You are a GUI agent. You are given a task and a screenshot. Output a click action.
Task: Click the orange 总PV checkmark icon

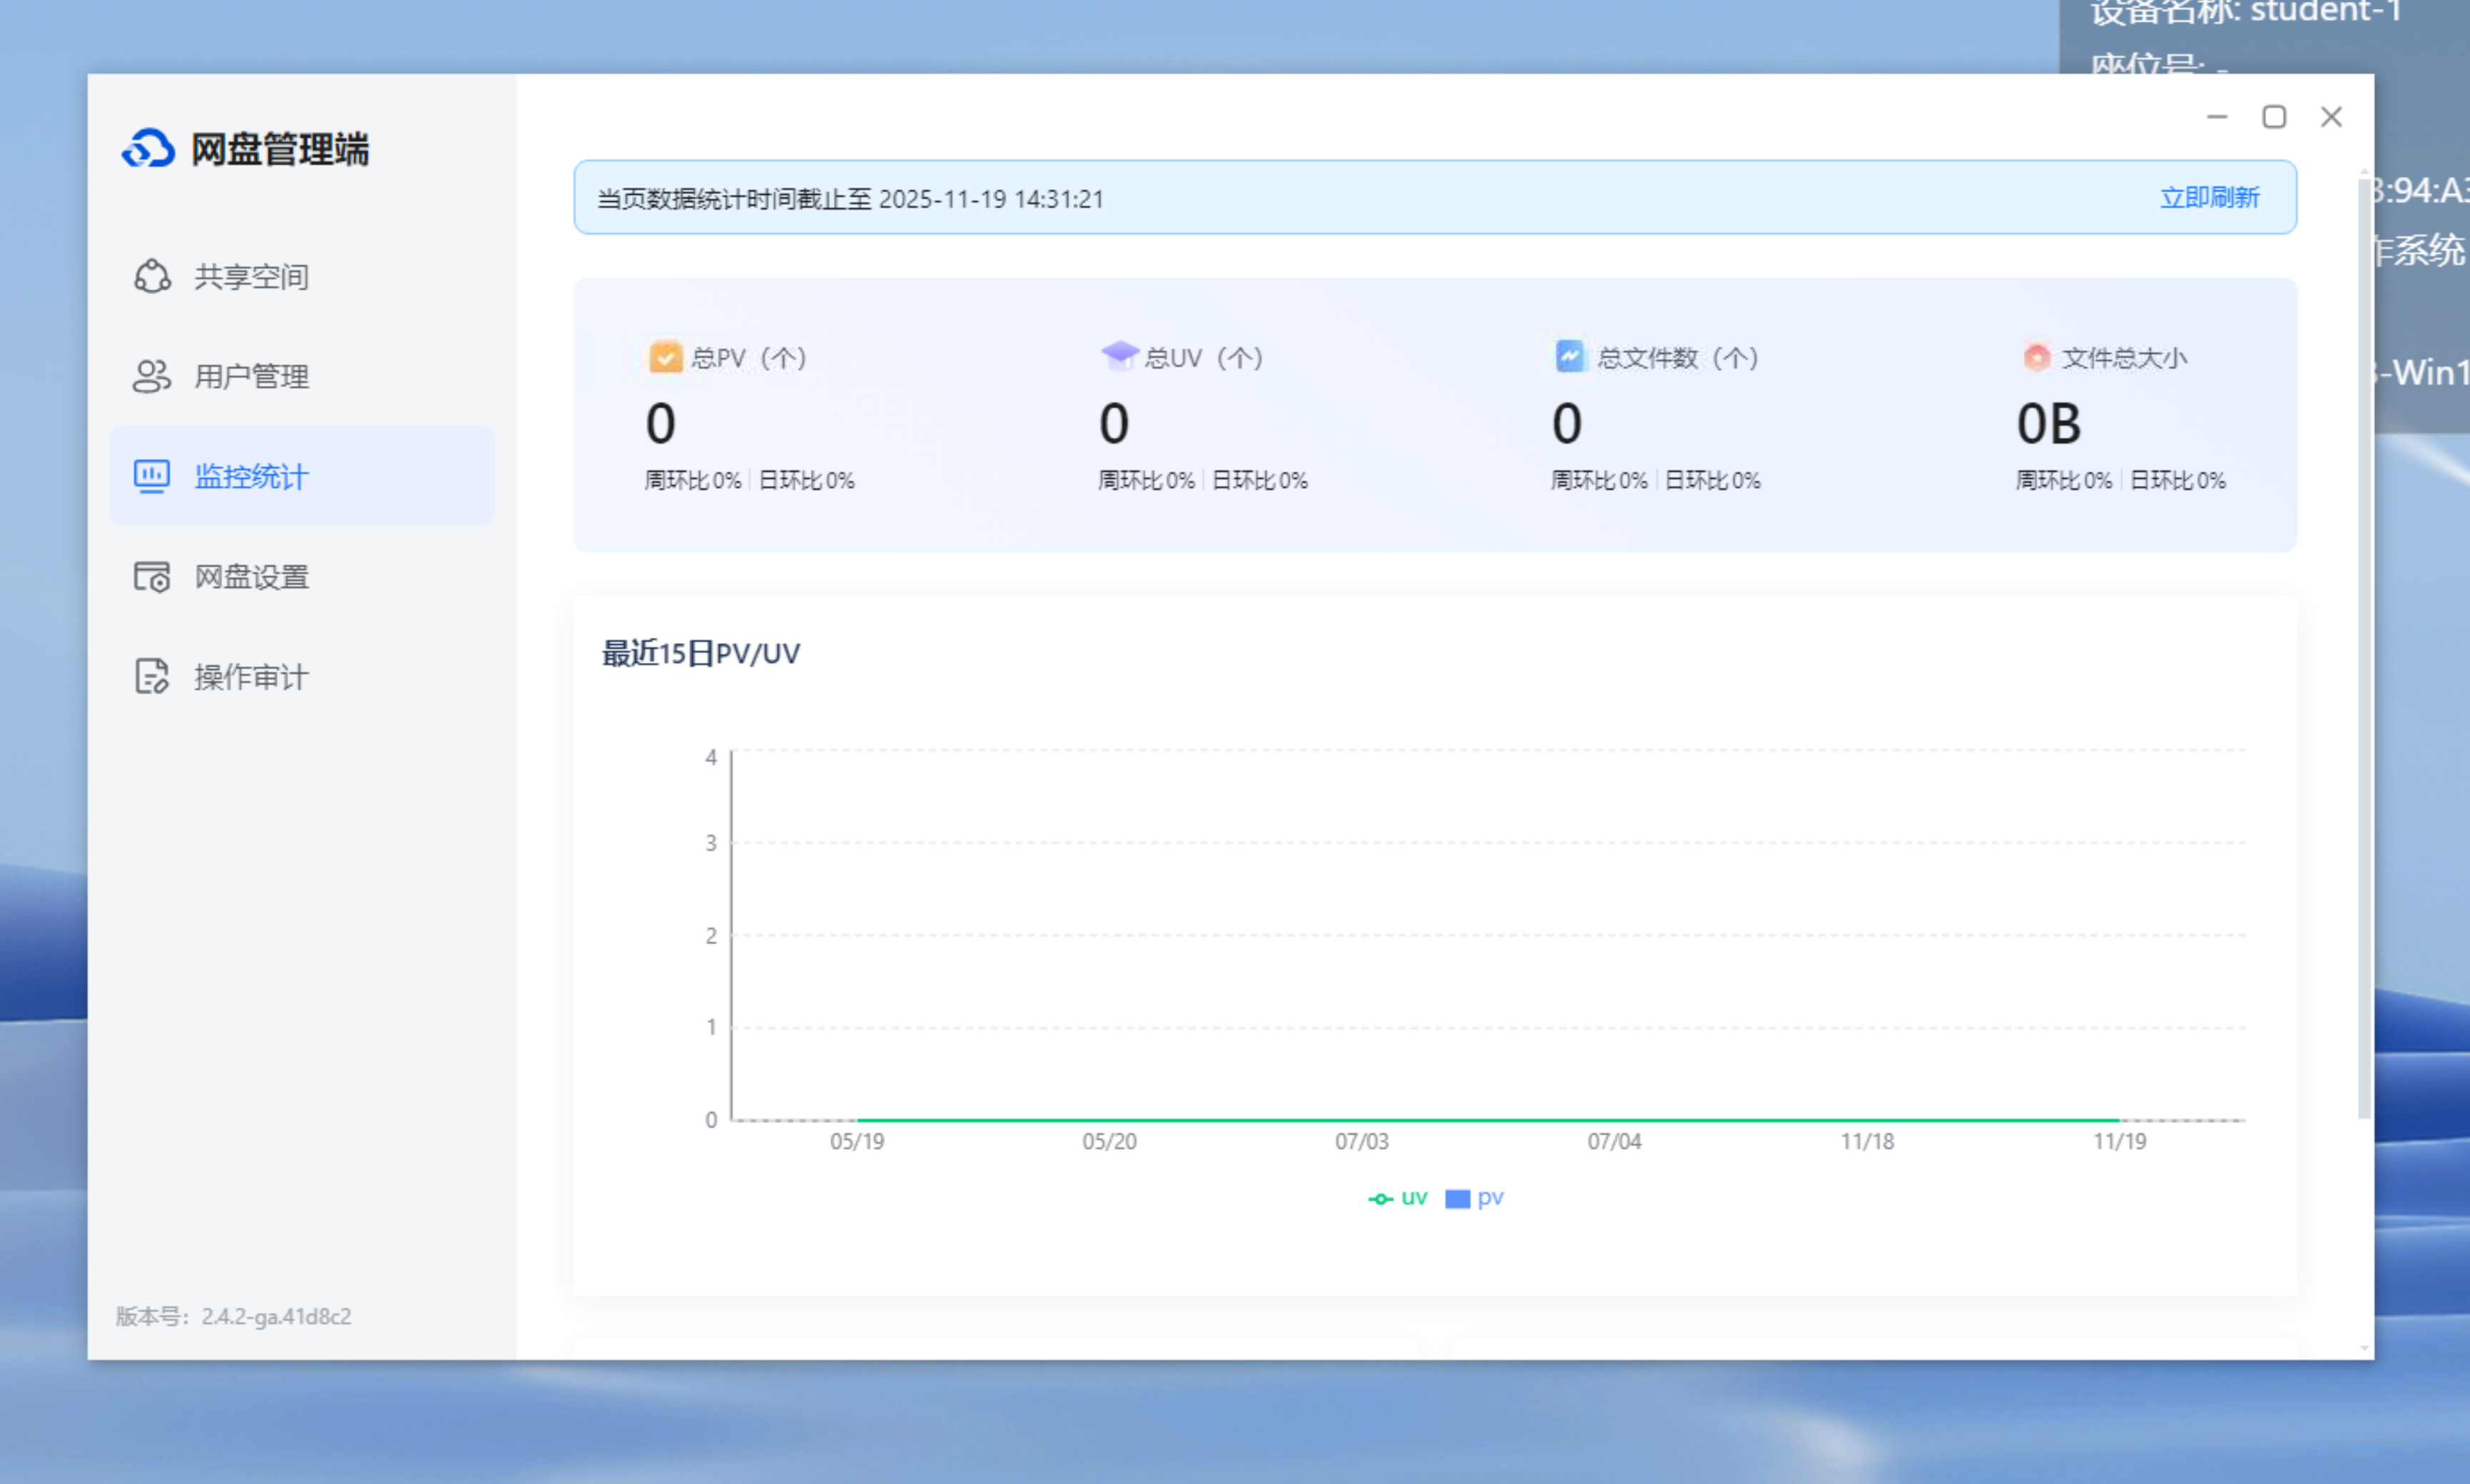pyautogui.click(x=665, y=357)
